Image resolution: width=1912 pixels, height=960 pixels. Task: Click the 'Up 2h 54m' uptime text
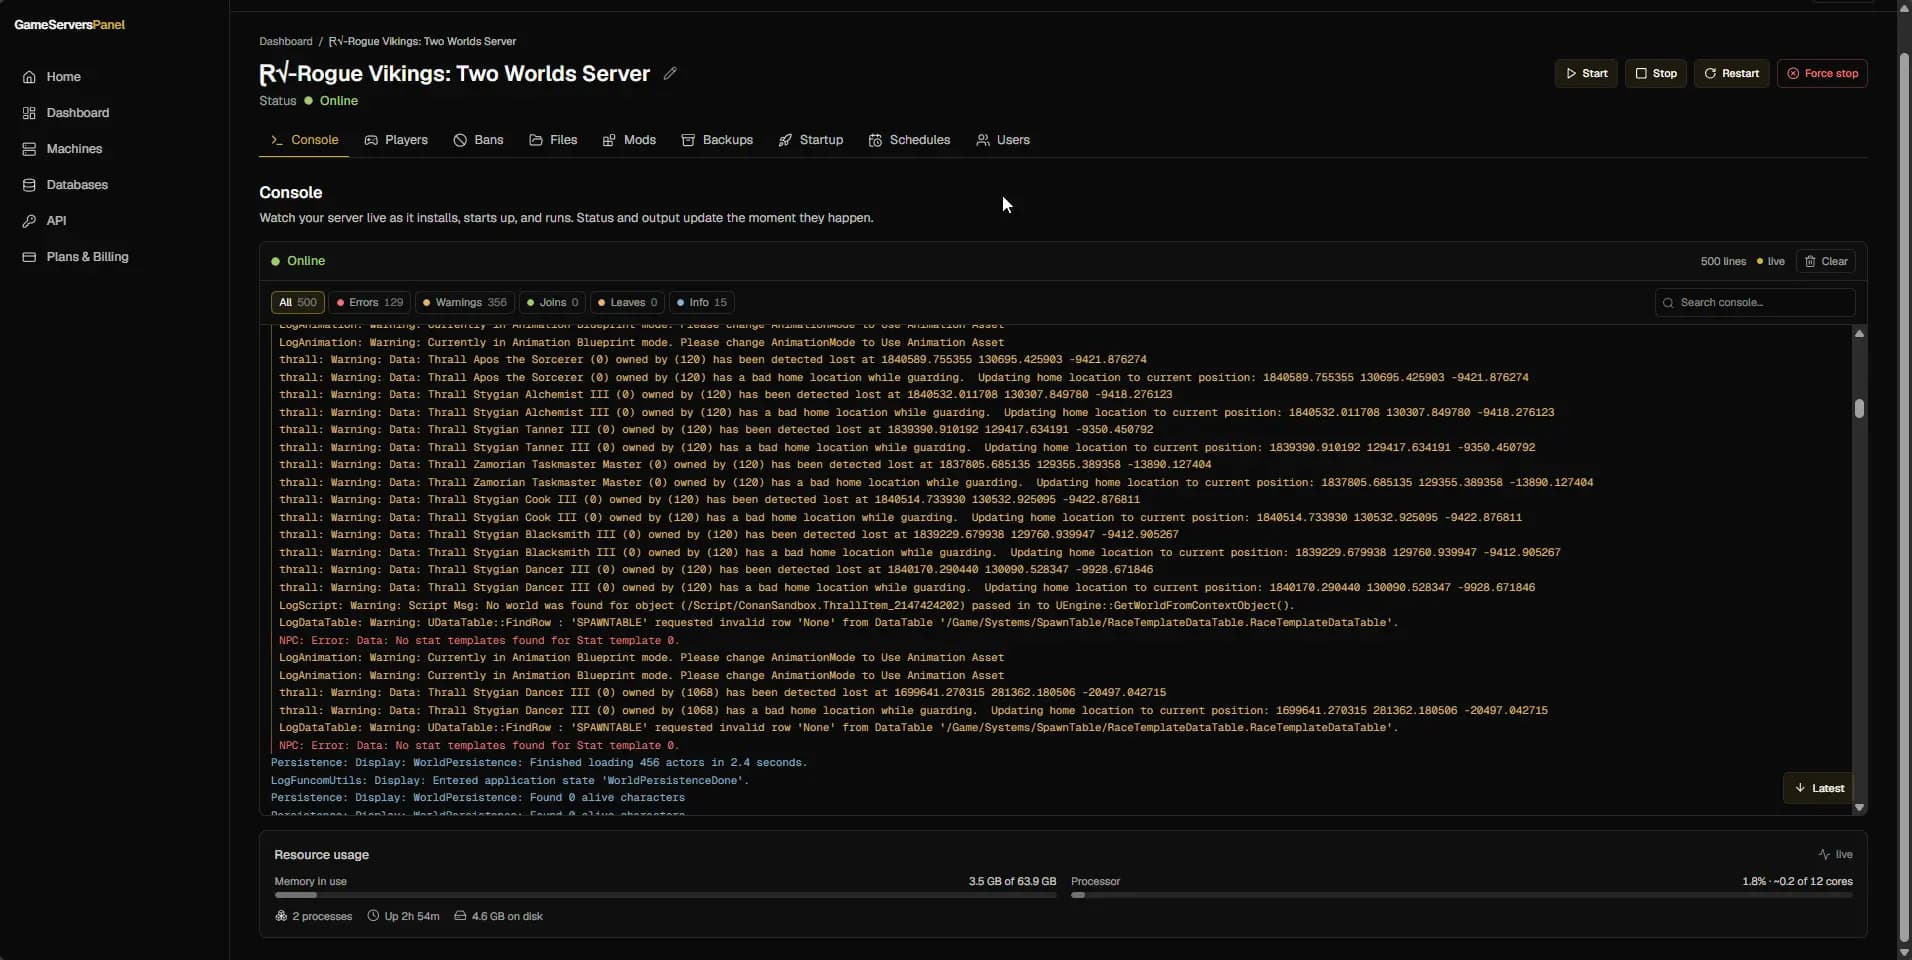pos(412,916)
